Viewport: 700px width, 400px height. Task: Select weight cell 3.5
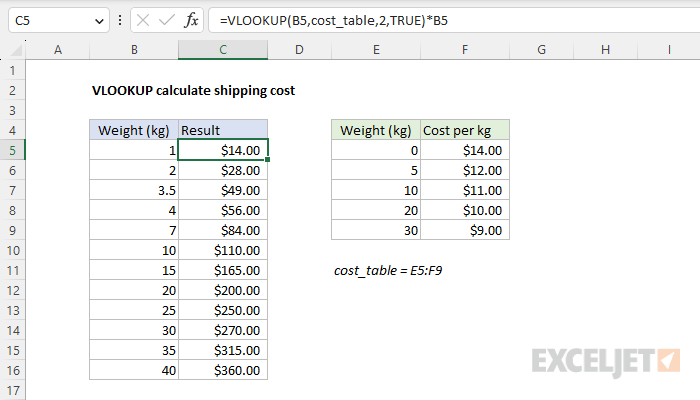pyautogui.click(x=134, y=190)
